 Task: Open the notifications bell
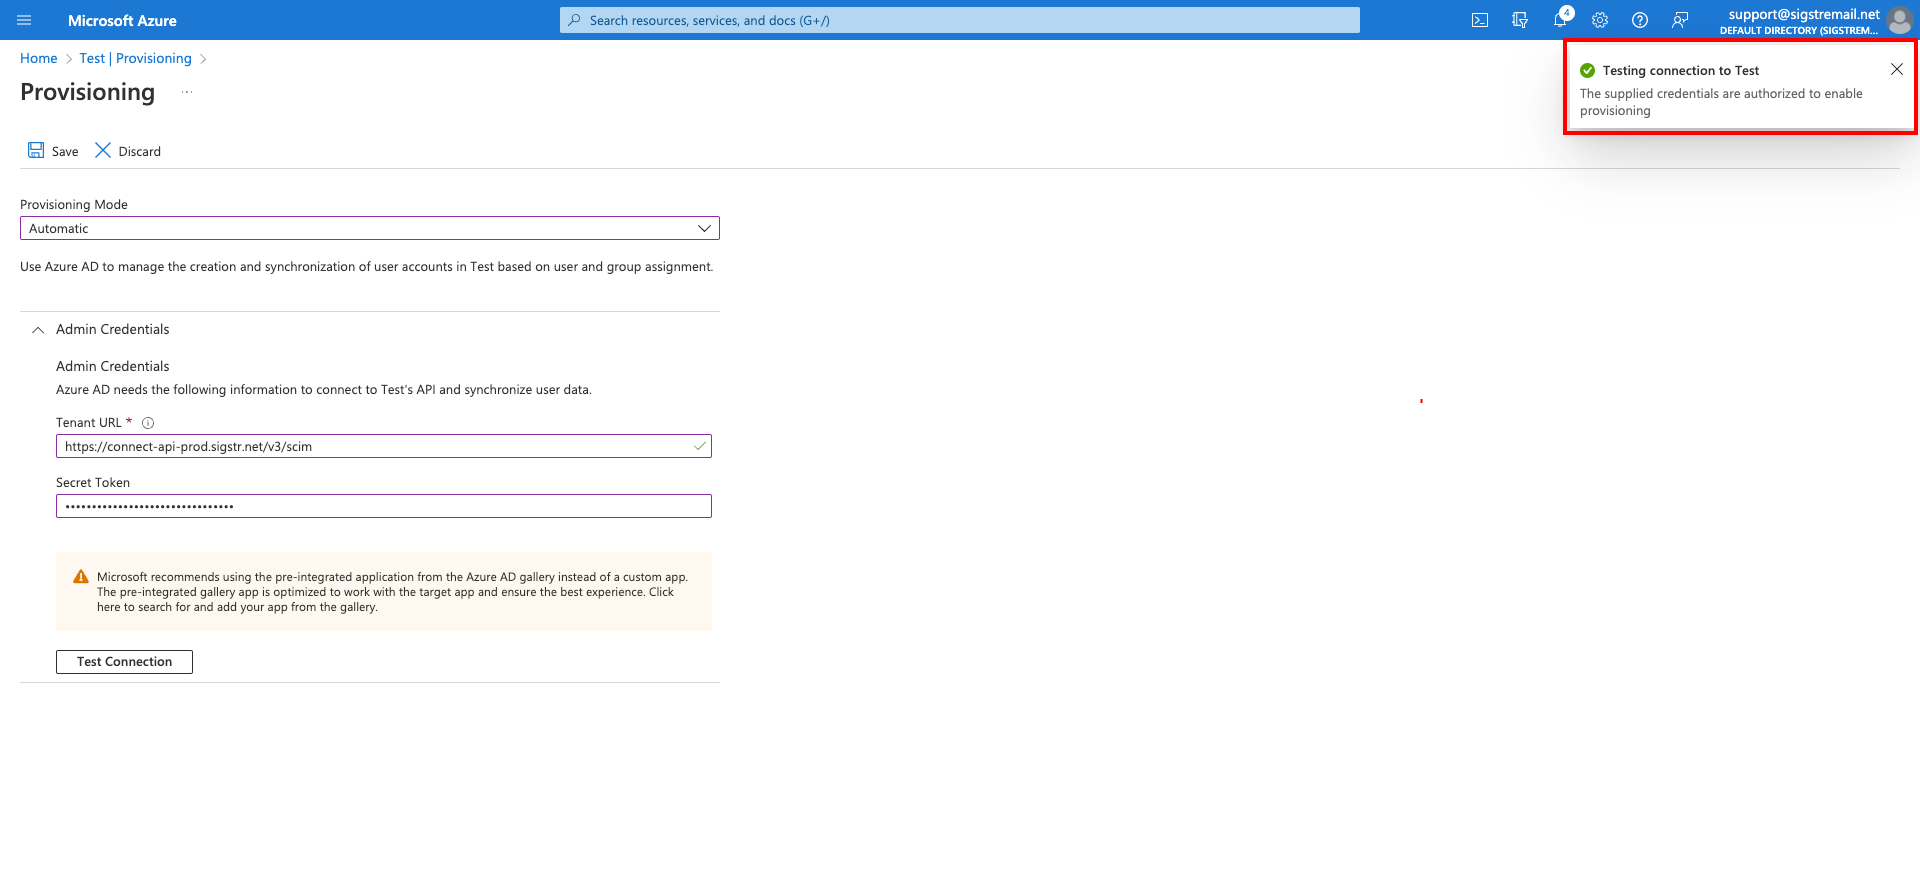[x=1560, y=20]
